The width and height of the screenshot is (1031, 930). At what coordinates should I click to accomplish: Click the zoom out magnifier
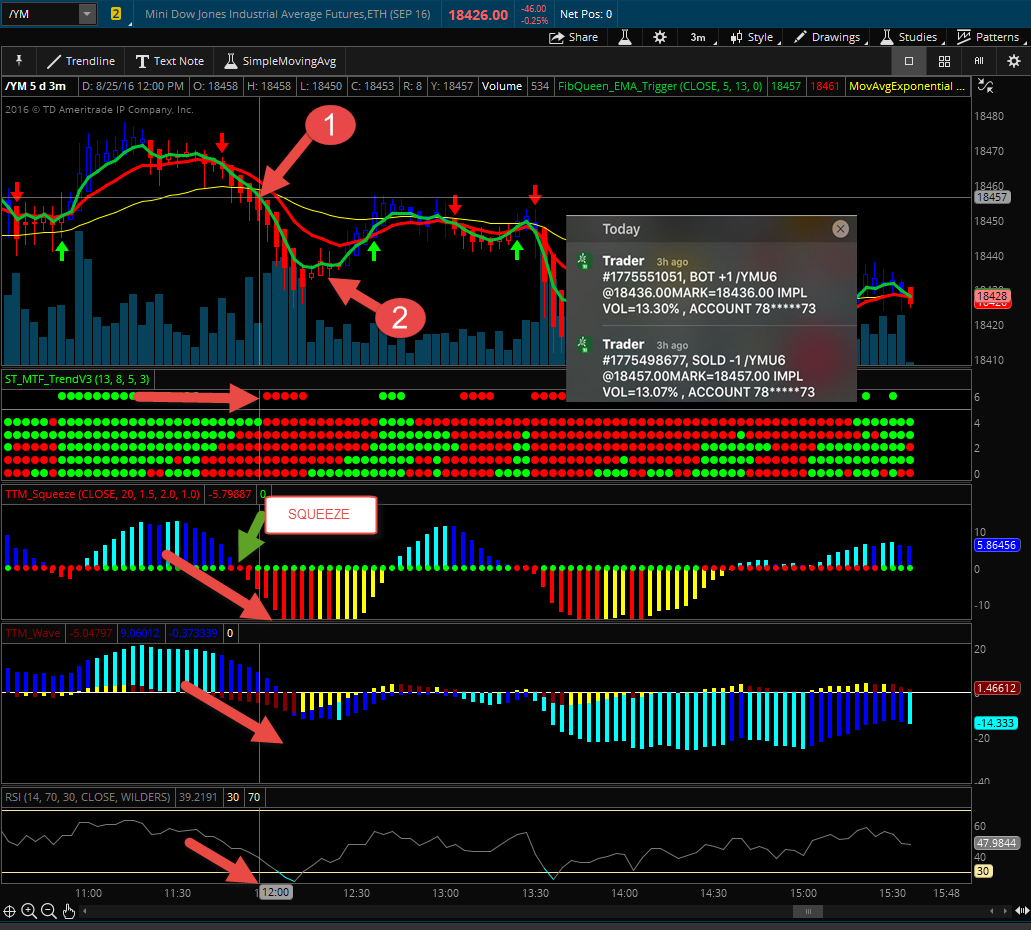[x=49, y=912]
